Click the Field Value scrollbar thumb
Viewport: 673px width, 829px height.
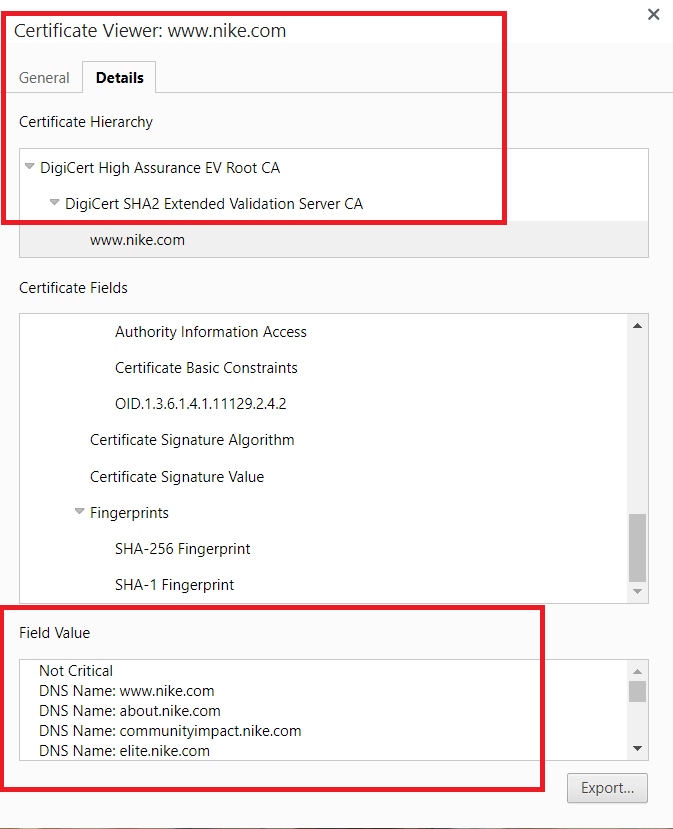[x=638, y=691]
